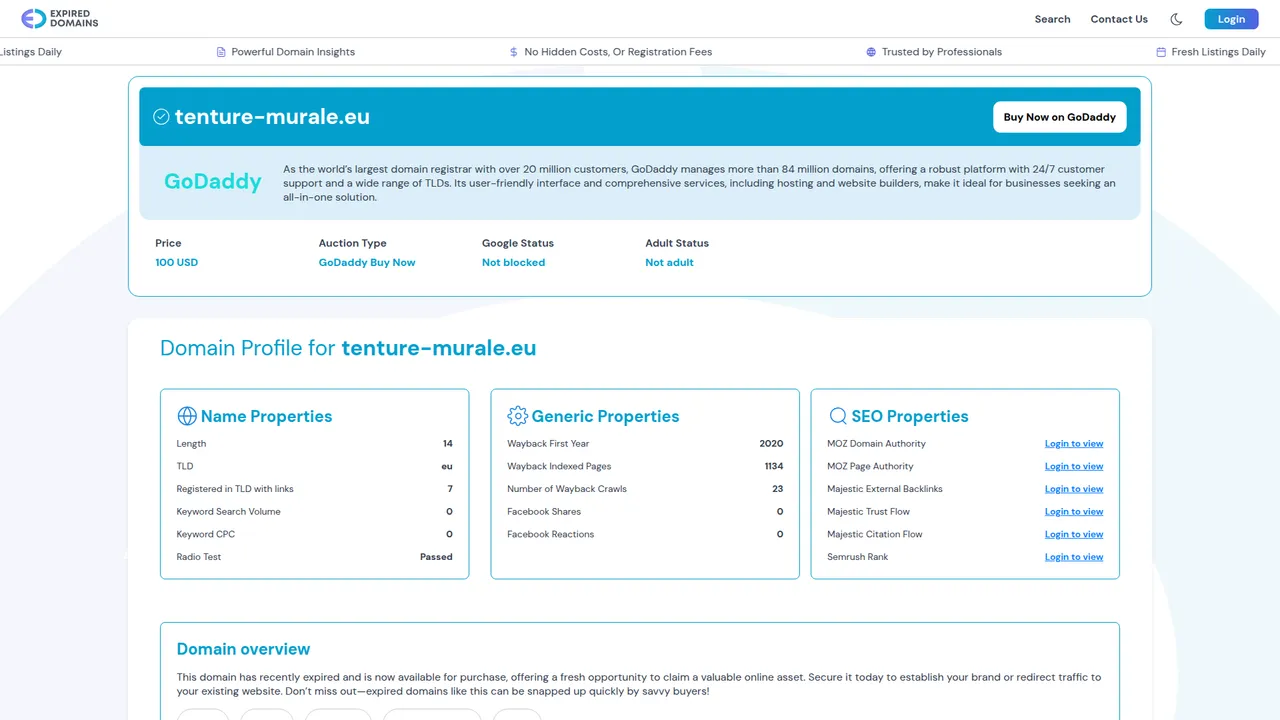Click the 'Wayback Indexed Pages' value 1134

pyautogui.click(x=774, y=467)
